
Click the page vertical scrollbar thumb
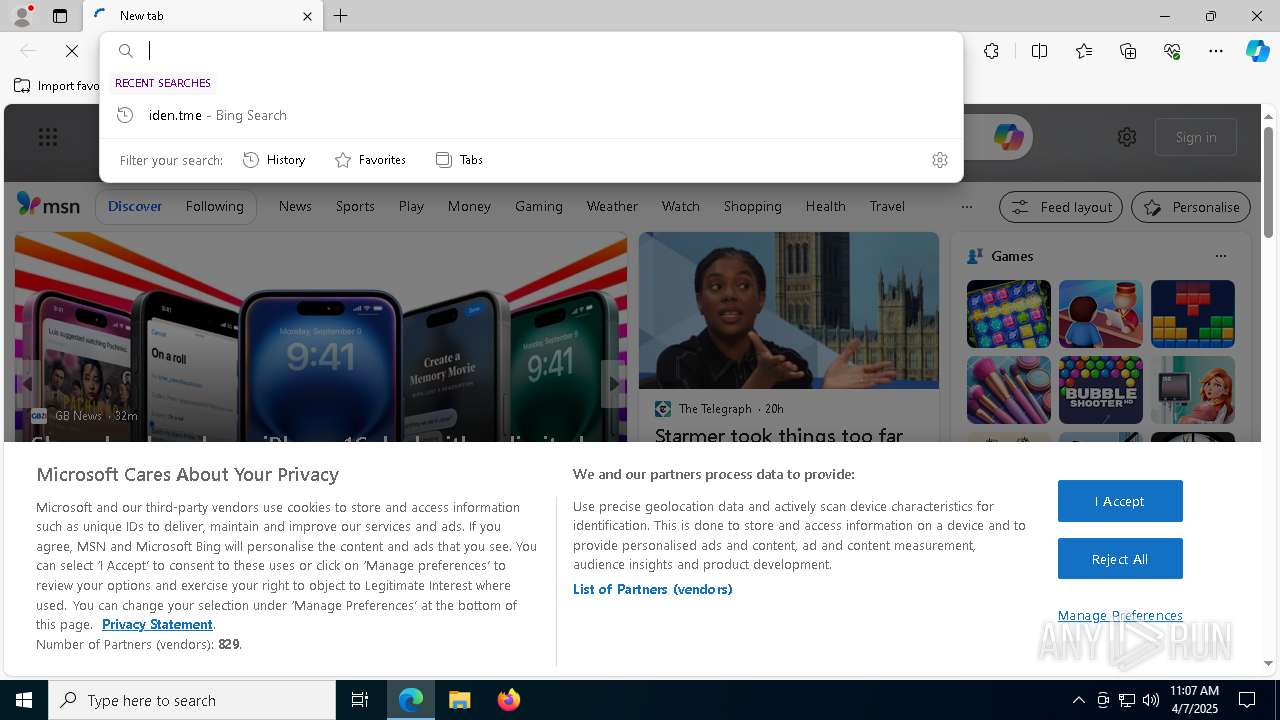[1268, 182]
